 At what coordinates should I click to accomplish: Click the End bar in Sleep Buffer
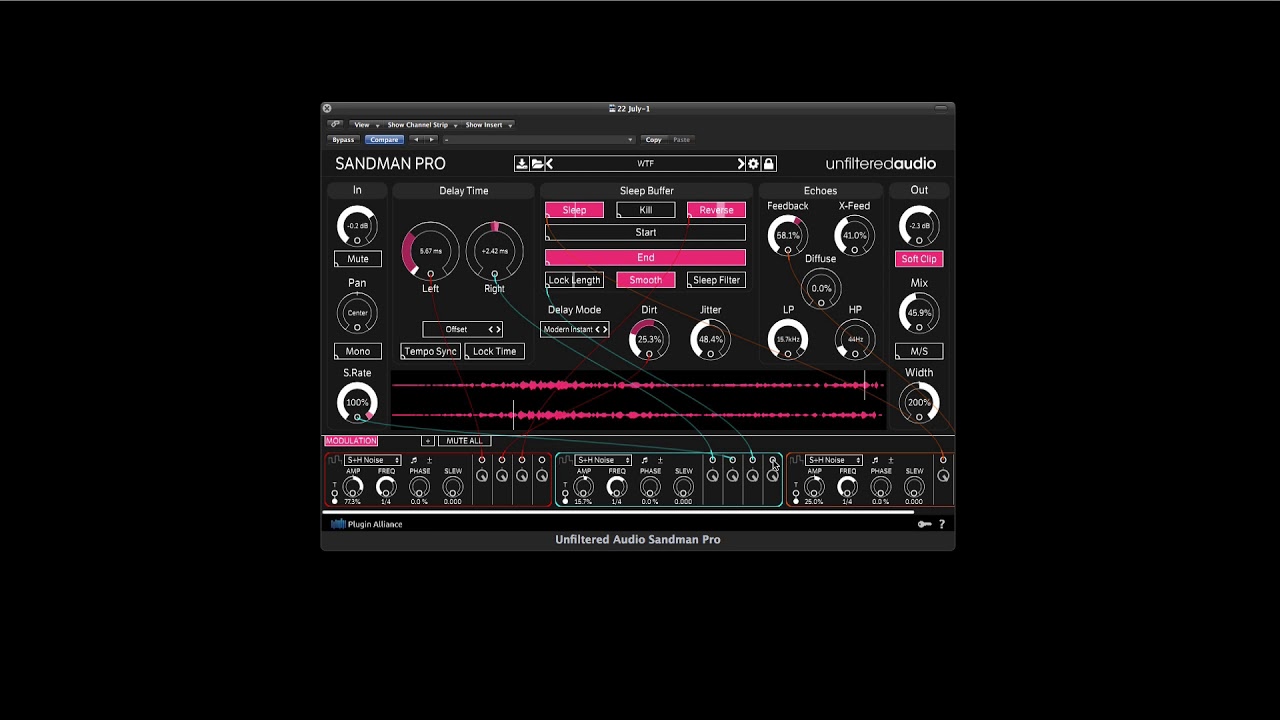click(x=645, y=258)
